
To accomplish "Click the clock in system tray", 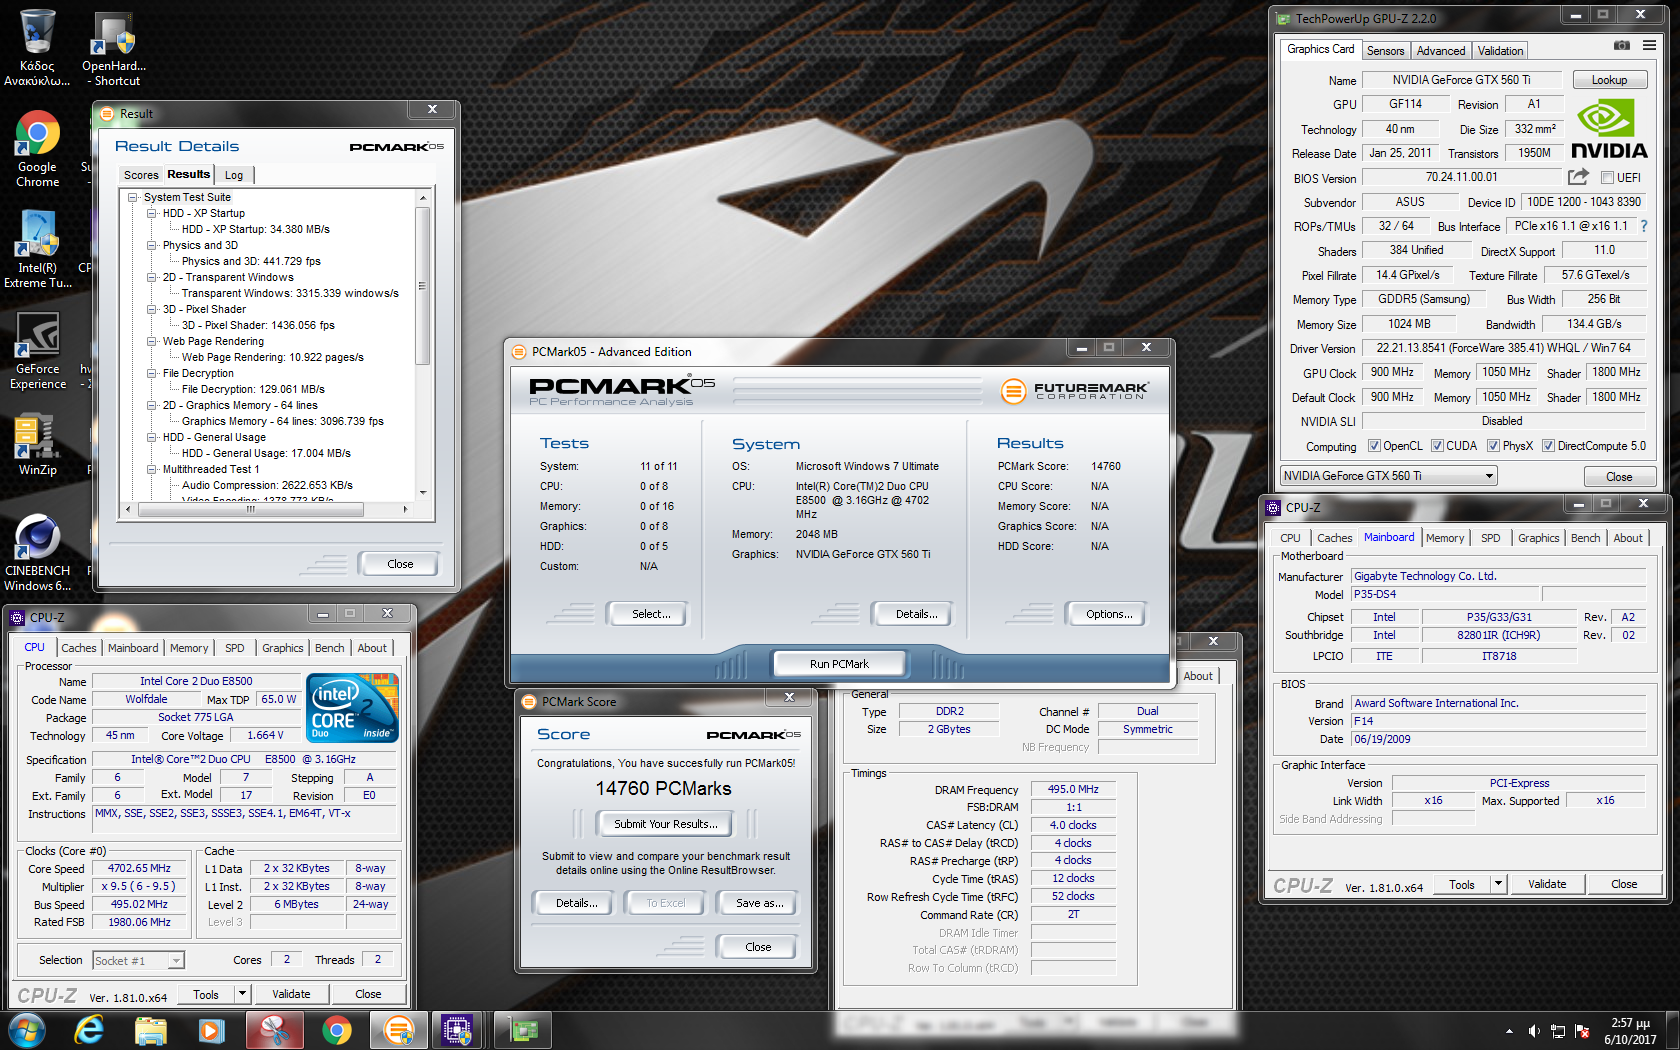I will 1630,1031.
